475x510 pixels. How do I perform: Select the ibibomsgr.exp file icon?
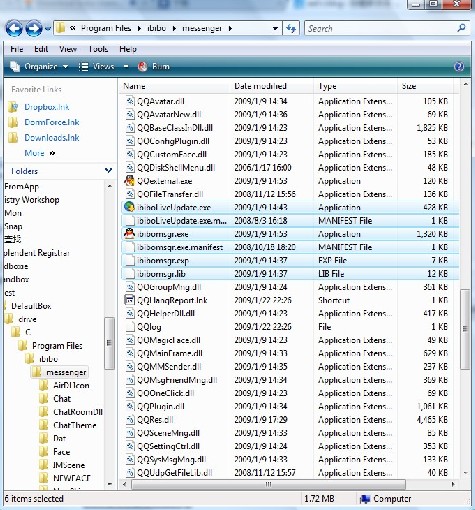129,260
